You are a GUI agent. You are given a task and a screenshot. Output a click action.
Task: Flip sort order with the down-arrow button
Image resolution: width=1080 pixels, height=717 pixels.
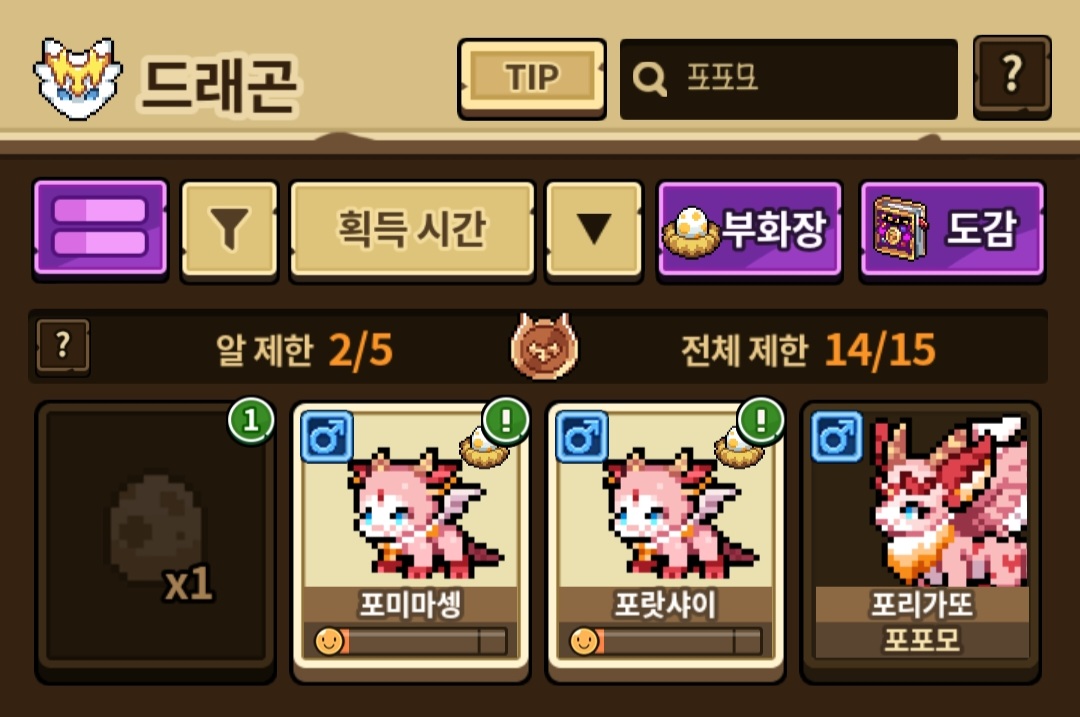coord(594,230)
